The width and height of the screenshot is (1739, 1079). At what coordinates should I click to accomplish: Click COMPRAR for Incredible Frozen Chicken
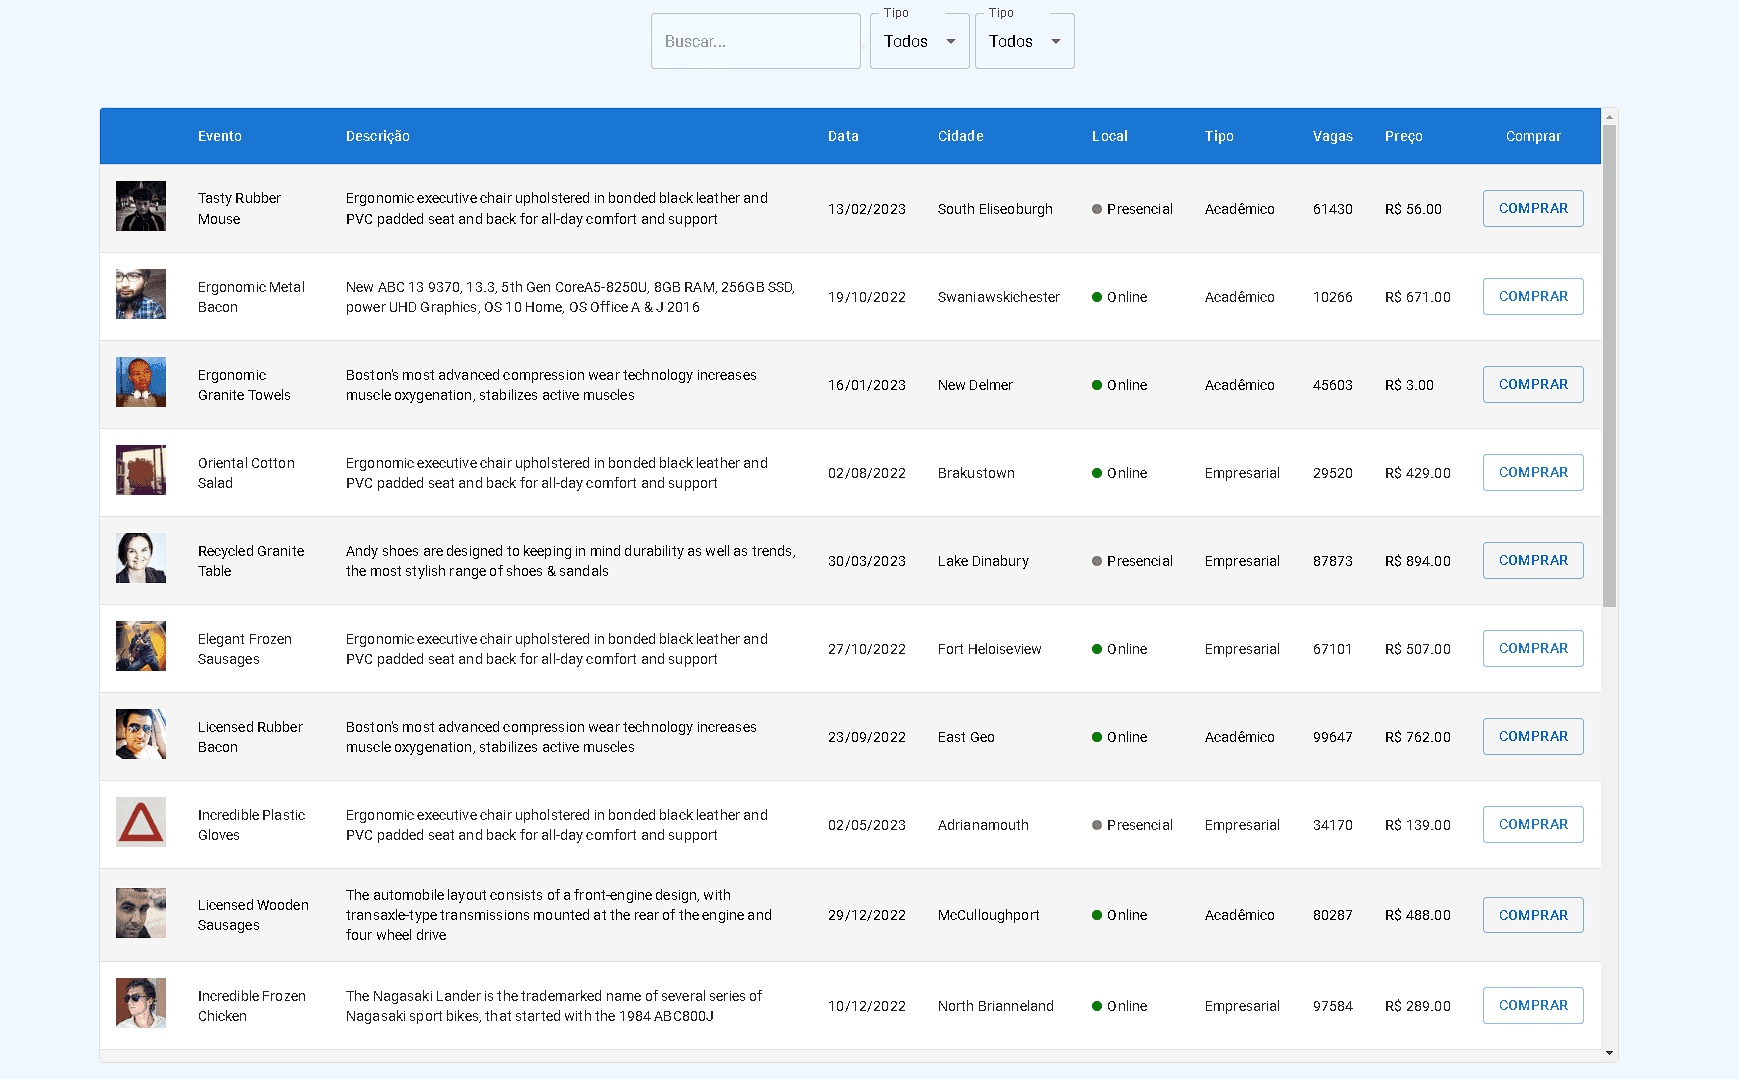[x=1533, y=1005]
